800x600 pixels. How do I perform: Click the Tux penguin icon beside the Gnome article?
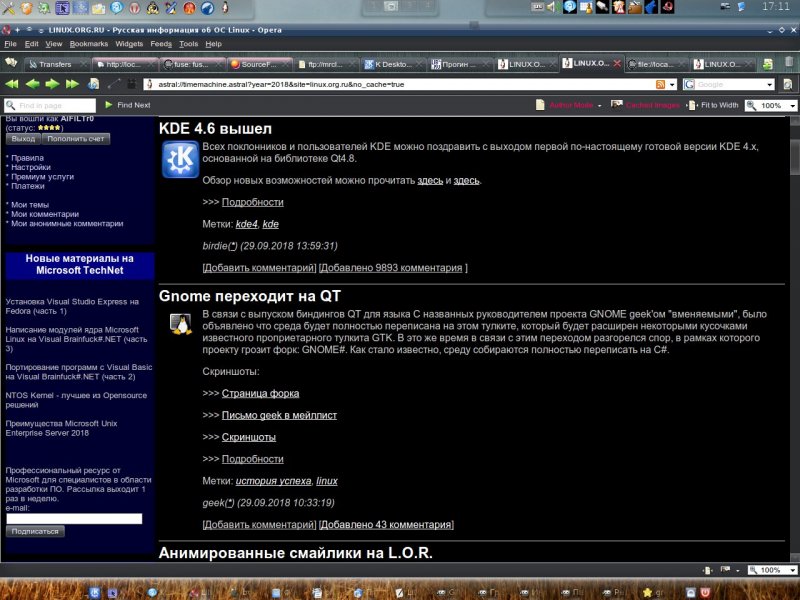coord(181,324)
